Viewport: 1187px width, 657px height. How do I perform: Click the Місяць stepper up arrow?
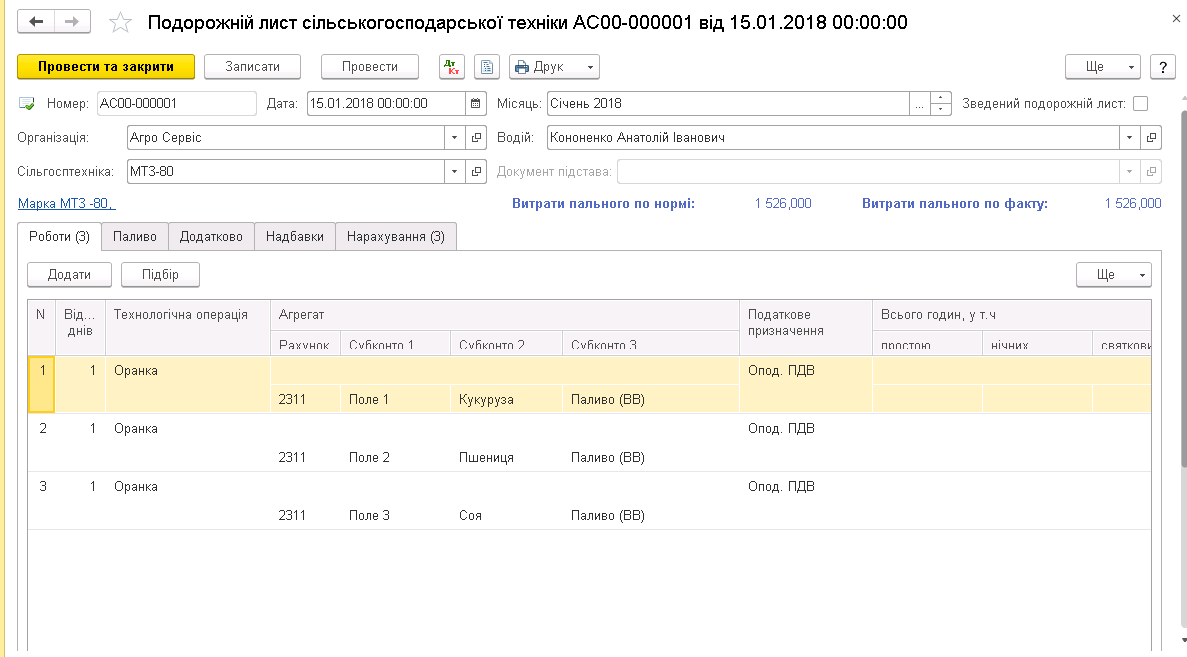pos(941,98)
